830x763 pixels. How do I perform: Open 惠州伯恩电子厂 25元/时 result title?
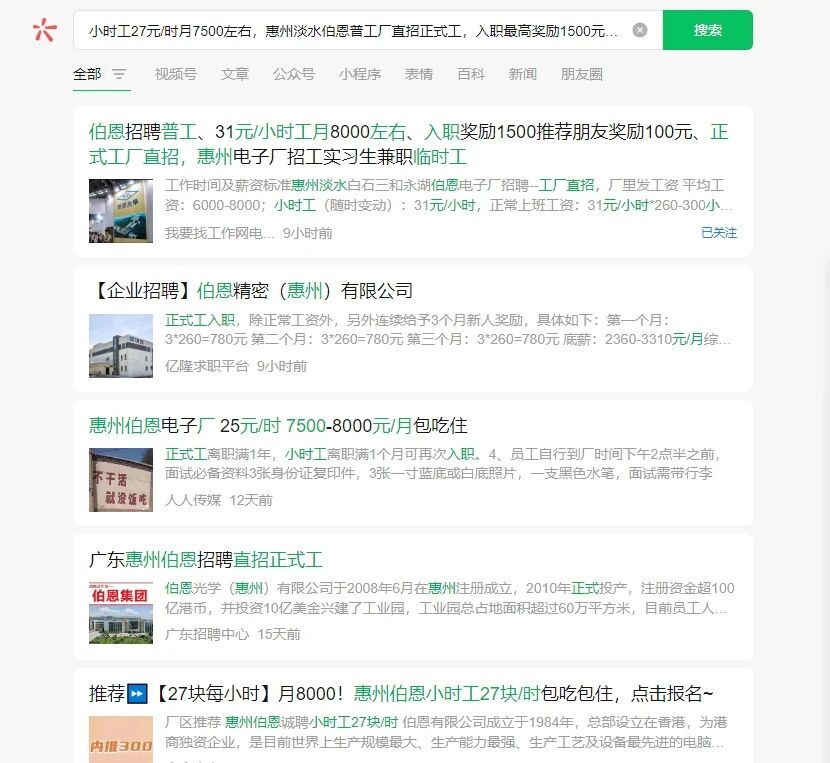(278, 425)
